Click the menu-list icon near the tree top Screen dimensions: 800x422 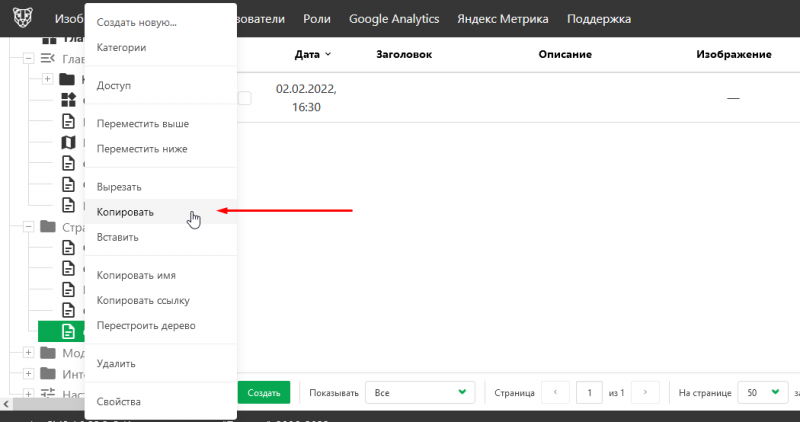tap(47, 59)
